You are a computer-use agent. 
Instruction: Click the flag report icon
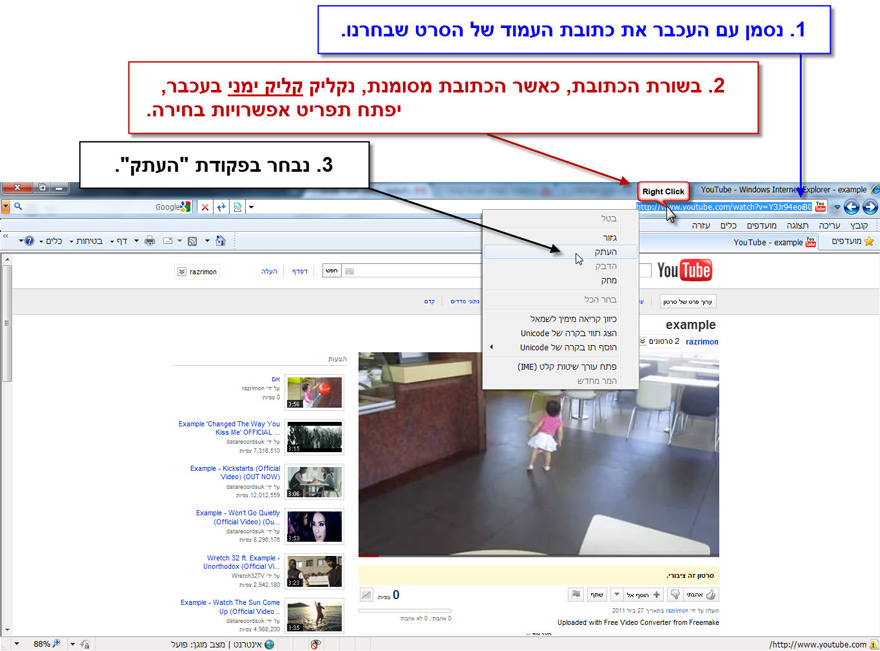[x=576, y=594]
